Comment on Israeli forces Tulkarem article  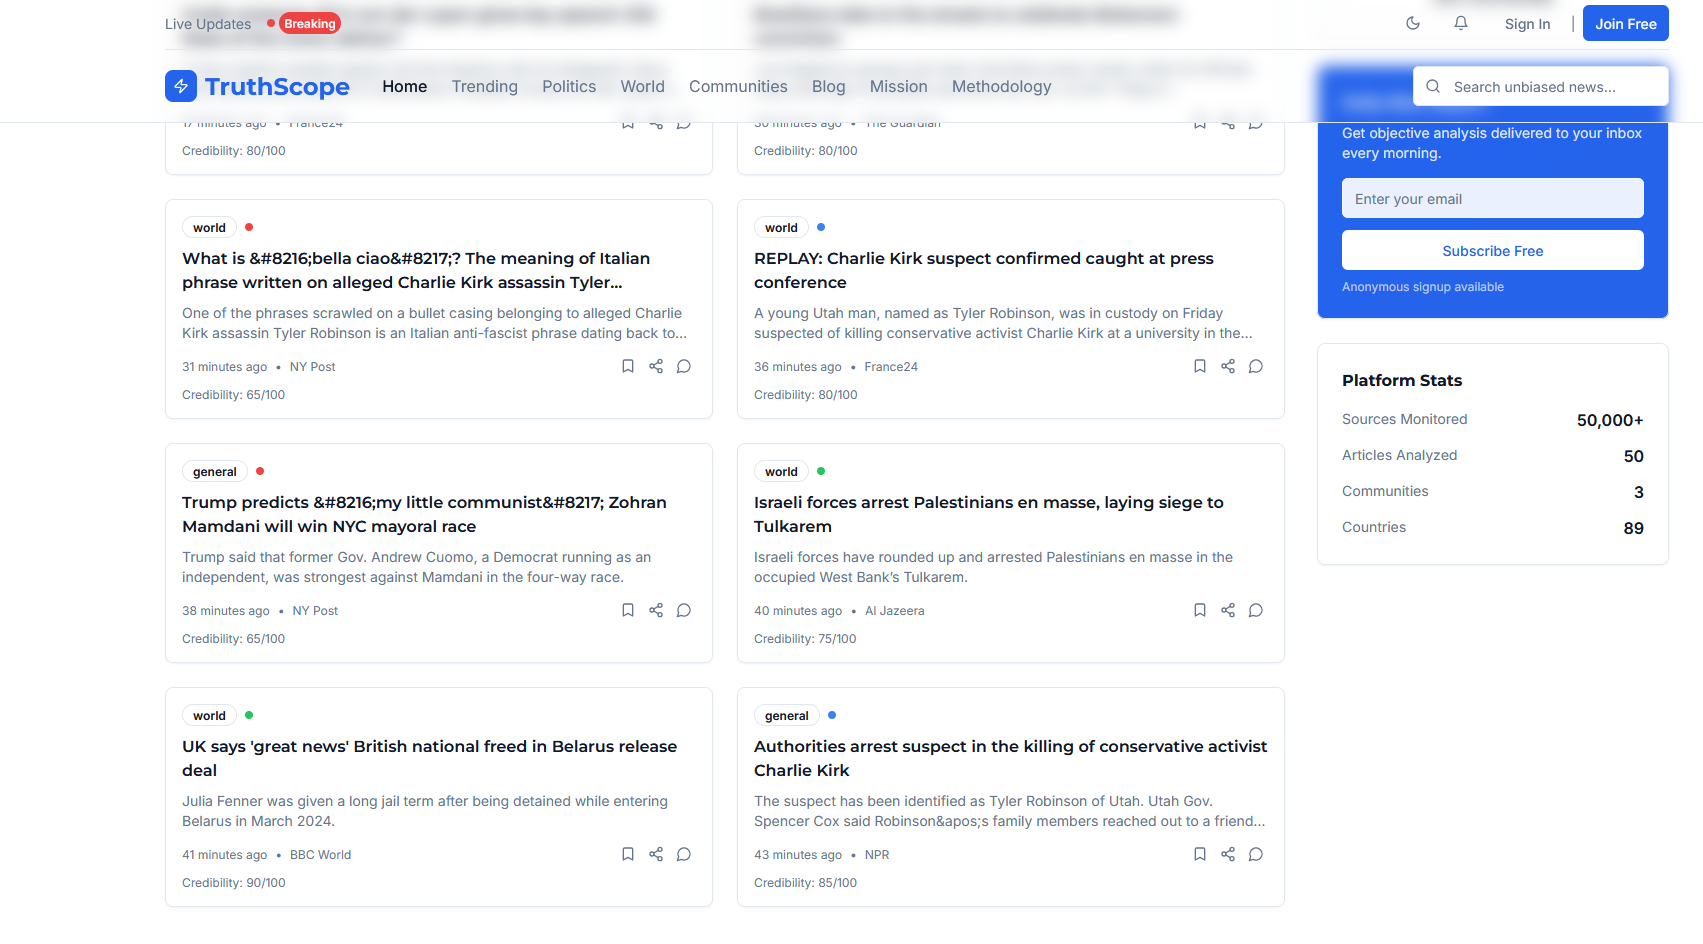coord(1256,610)
